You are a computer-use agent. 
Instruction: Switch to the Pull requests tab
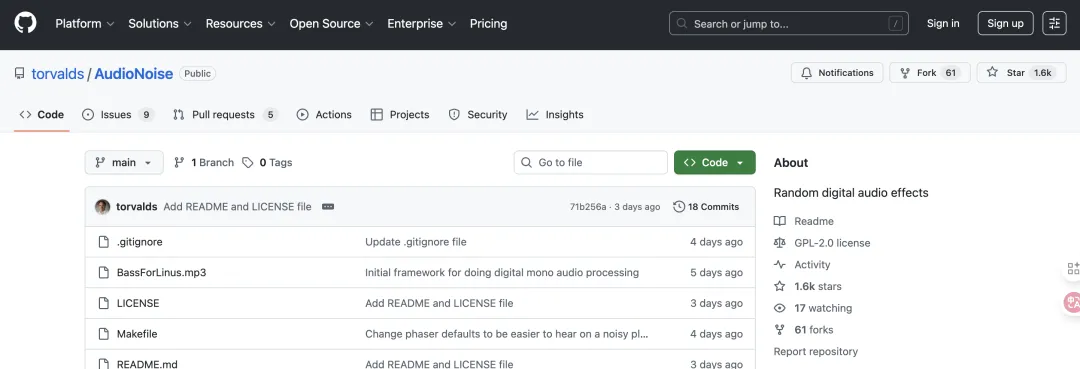pyautogui.click(x=225, y=115)
